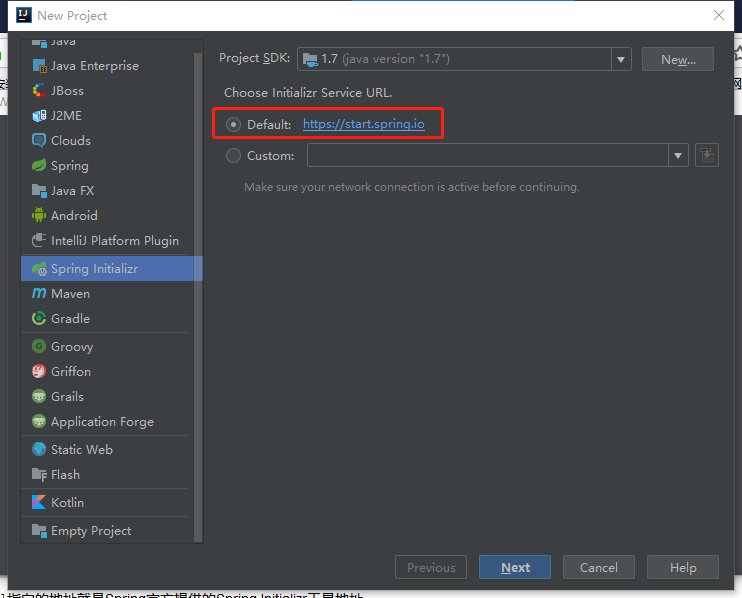Viewport: 742px width, 598px height.
Task: Click the Flash folder icon
Action: click(39, 474)
